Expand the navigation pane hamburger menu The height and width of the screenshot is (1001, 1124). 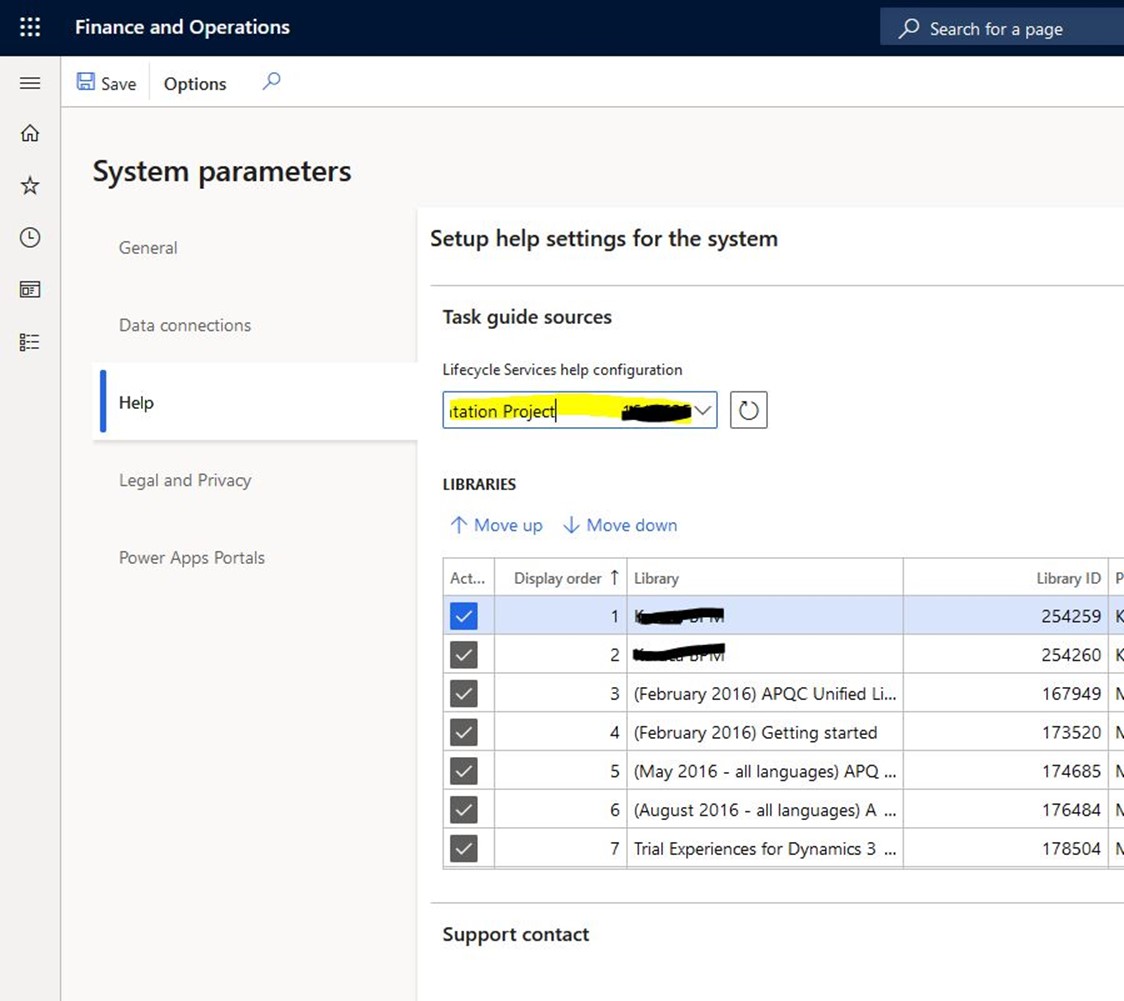[x=30, y=83]
